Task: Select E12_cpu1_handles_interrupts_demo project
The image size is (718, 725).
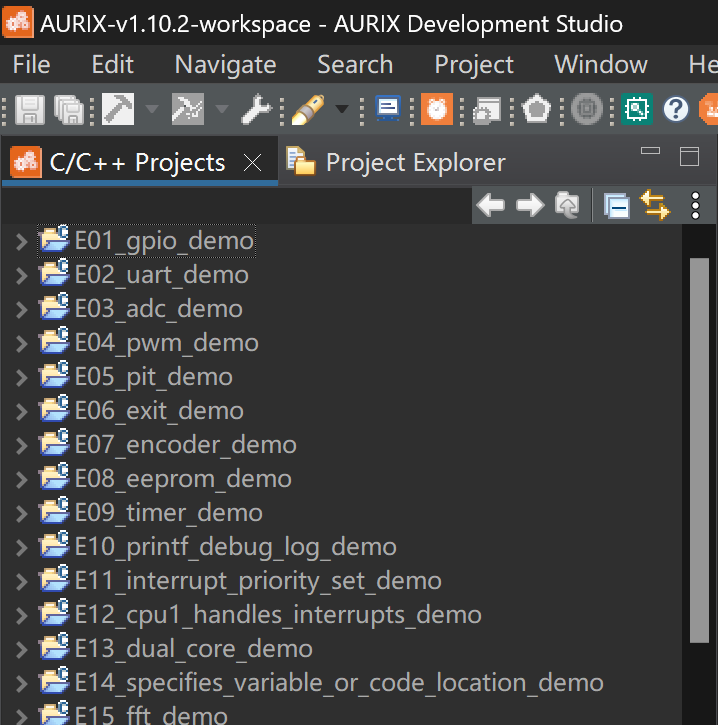Action: [278, 615]
